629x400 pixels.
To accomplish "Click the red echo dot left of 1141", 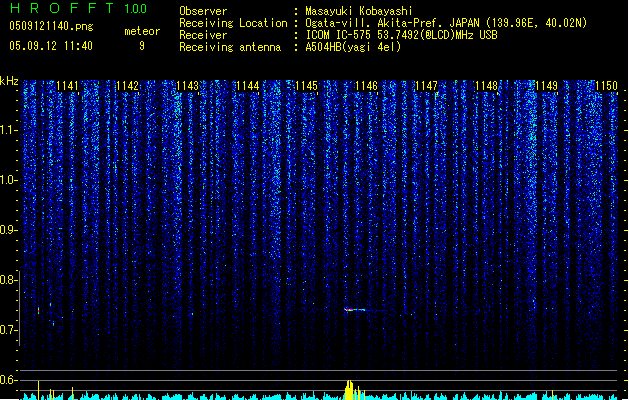I will (39, 311).
